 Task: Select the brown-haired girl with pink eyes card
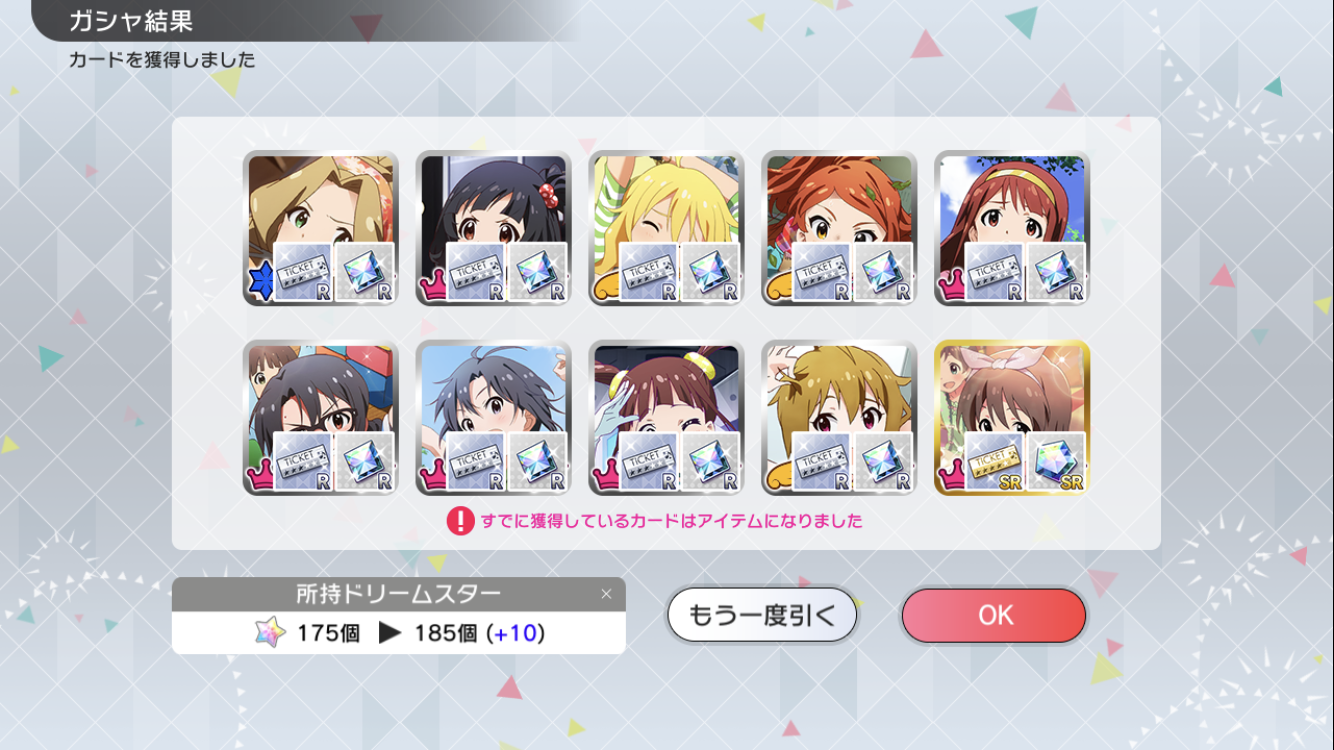[839, 417]
